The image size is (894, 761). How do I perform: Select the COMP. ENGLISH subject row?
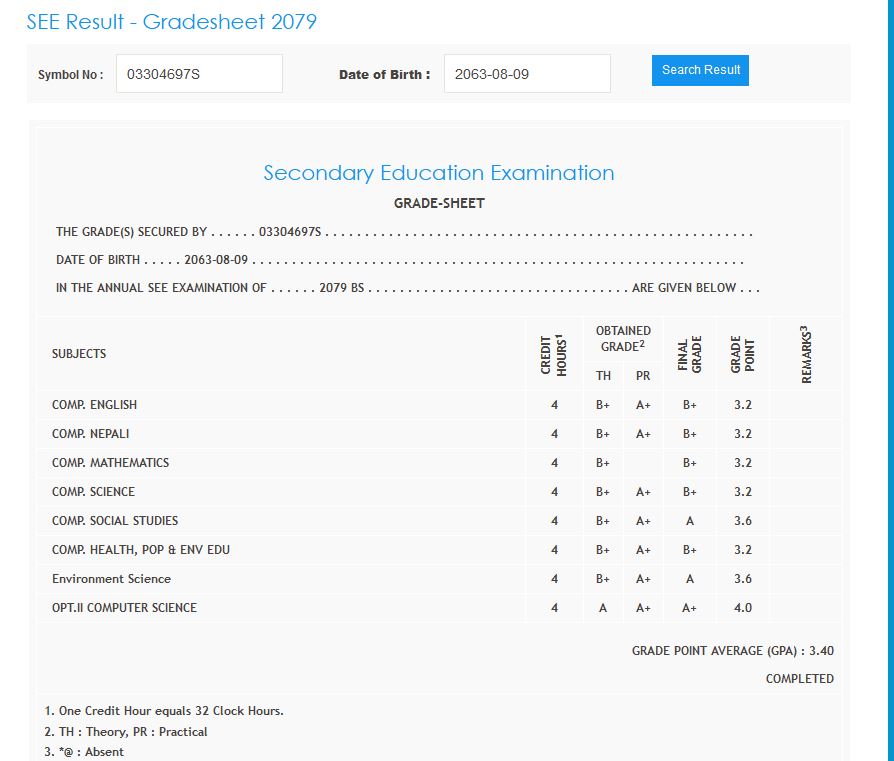(95, 405)
